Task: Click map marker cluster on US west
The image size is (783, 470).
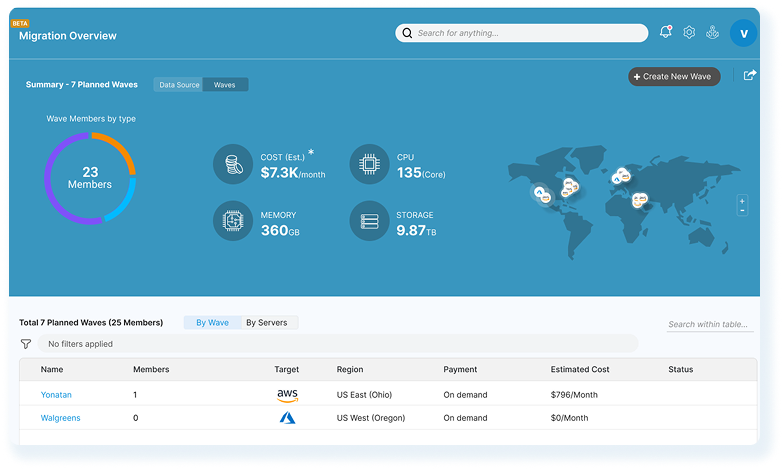Action: pos(542,194)
